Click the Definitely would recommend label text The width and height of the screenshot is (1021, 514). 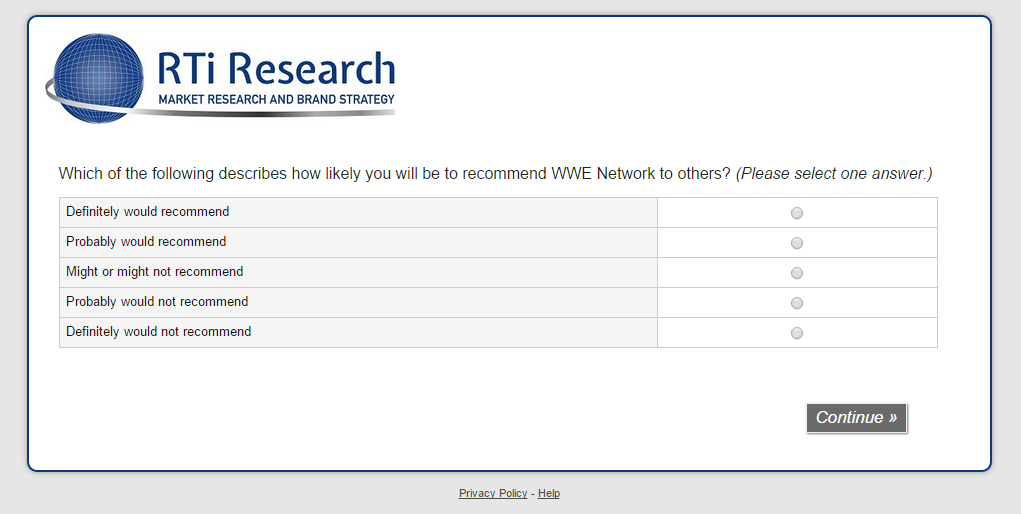point(147,212)
